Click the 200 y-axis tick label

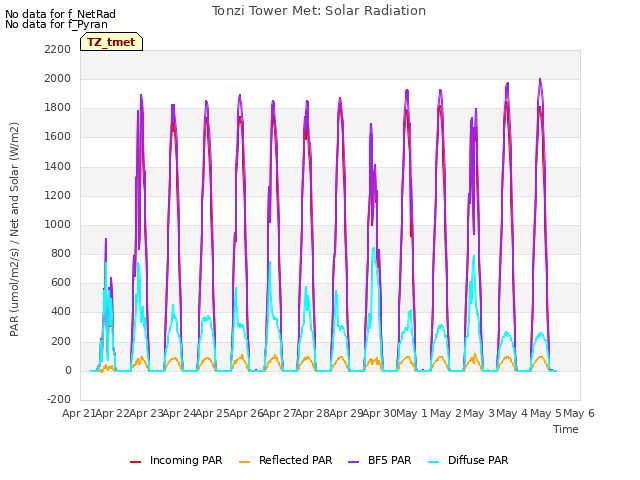pyautogui.click(x=61, y=341)
